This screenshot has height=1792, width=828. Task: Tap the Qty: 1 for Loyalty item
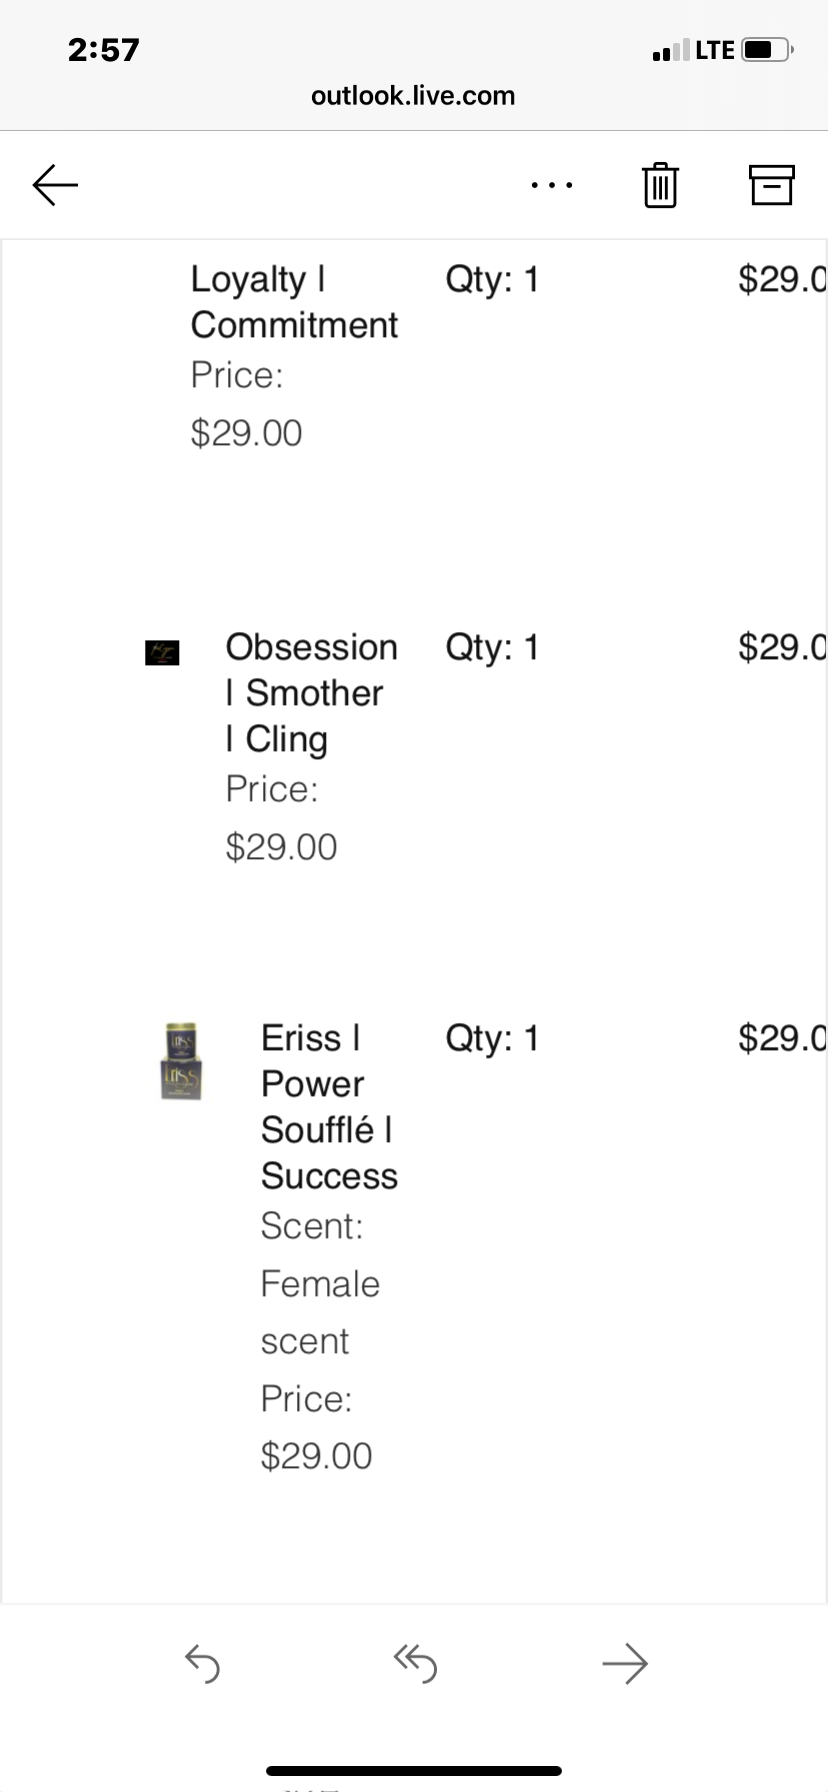coord(492,279)
